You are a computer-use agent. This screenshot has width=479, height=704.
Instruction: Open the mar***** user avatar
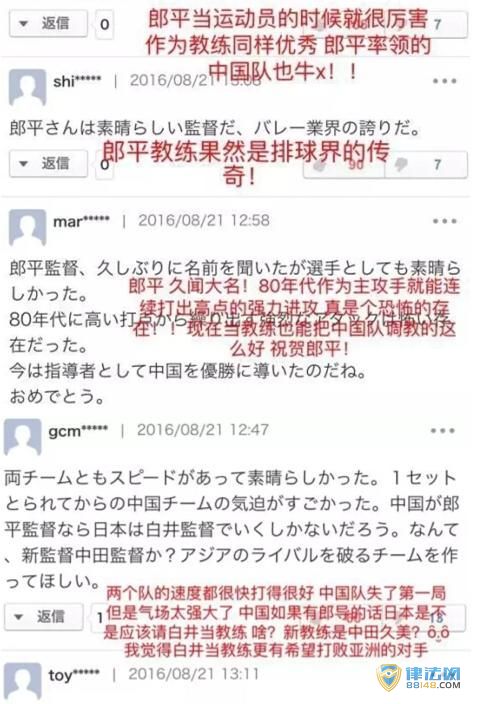click(27, 227)
